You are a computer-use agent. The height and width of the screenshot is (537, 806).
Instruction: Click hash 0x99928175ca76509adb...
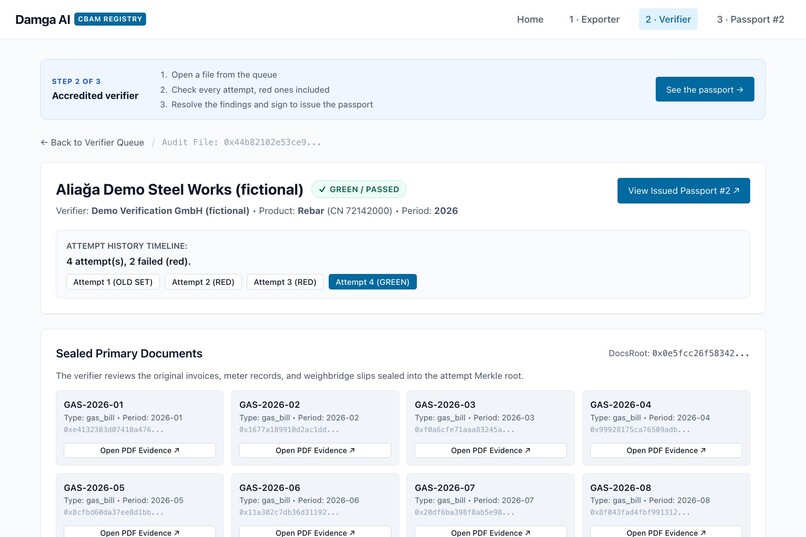click(640, 430)
